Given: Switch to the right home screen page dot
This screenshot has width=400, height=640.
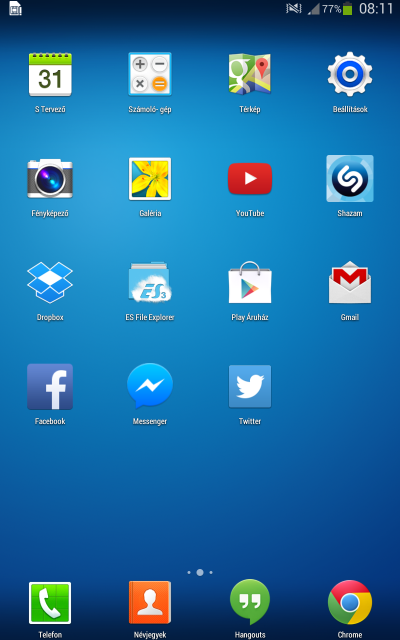Looking at the screenshot, I should 211,573.
